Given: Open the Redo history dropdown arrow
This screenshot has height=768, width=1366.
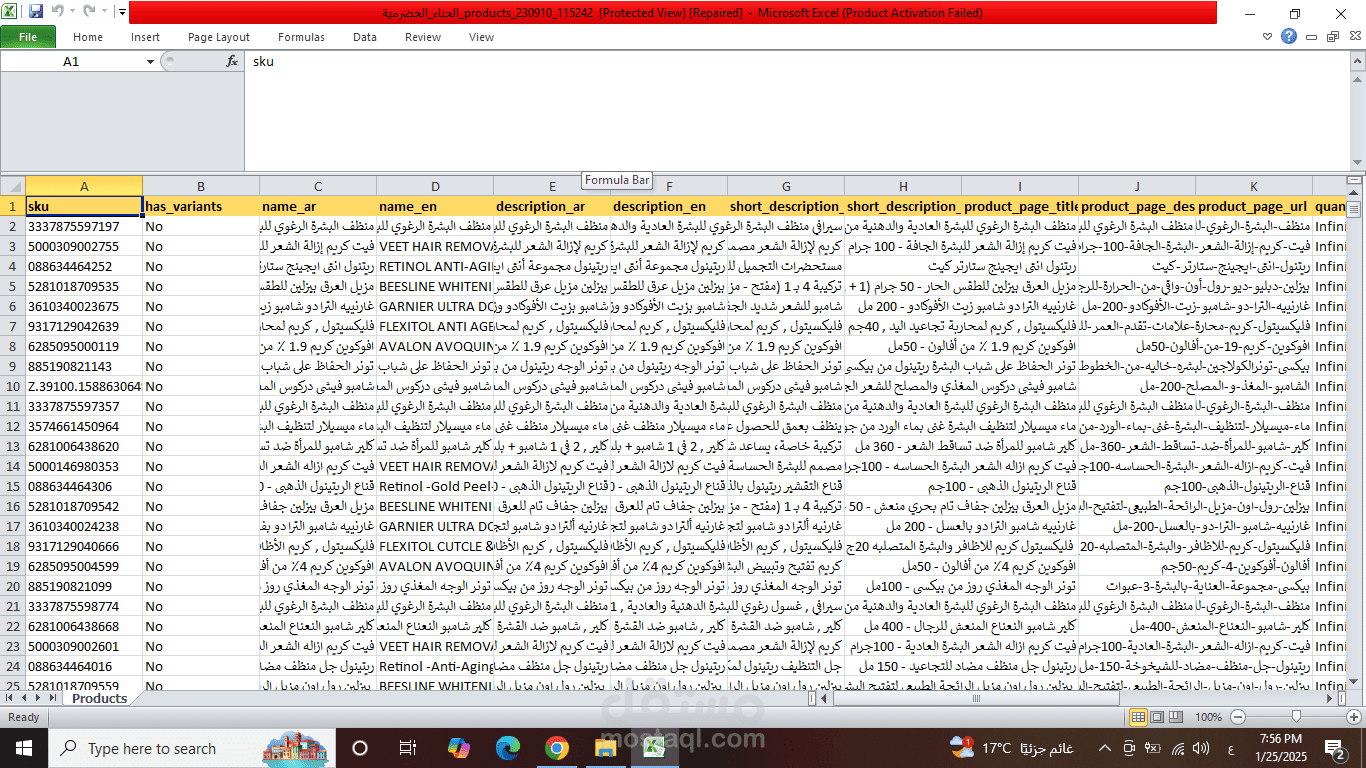Looking at the screenshot, I should pyautogui.click(x=104, y=12).
